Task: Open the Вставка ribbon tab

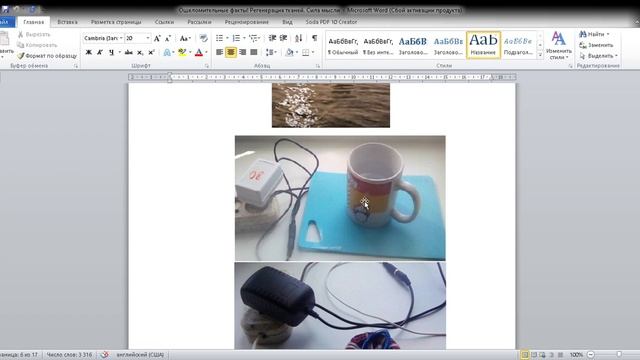Action: pyautogui.click(x=67, y=22)
